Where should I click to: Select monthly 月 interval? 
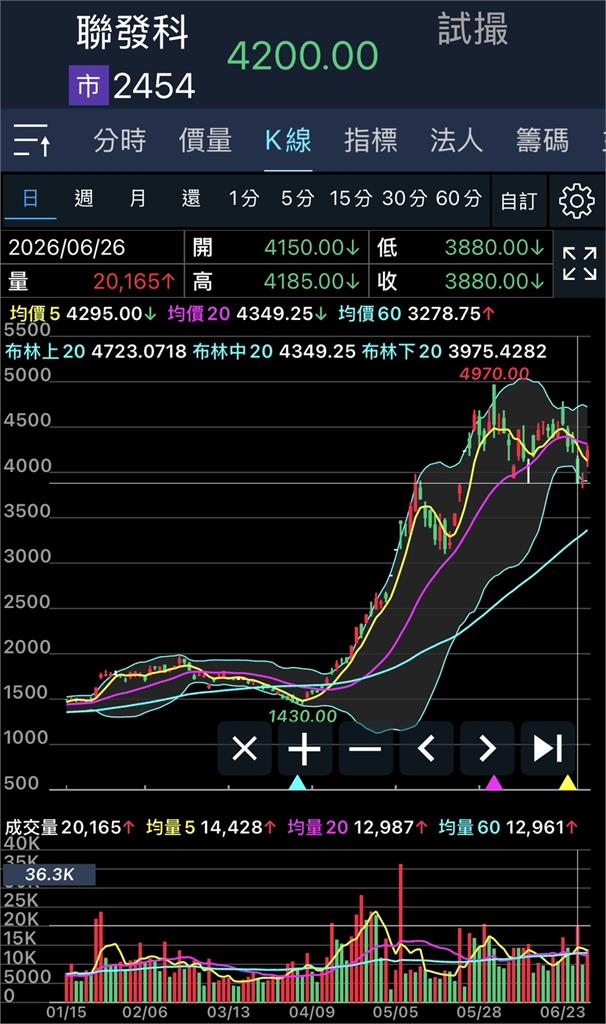pyautogui.click(x=137, y=198)
